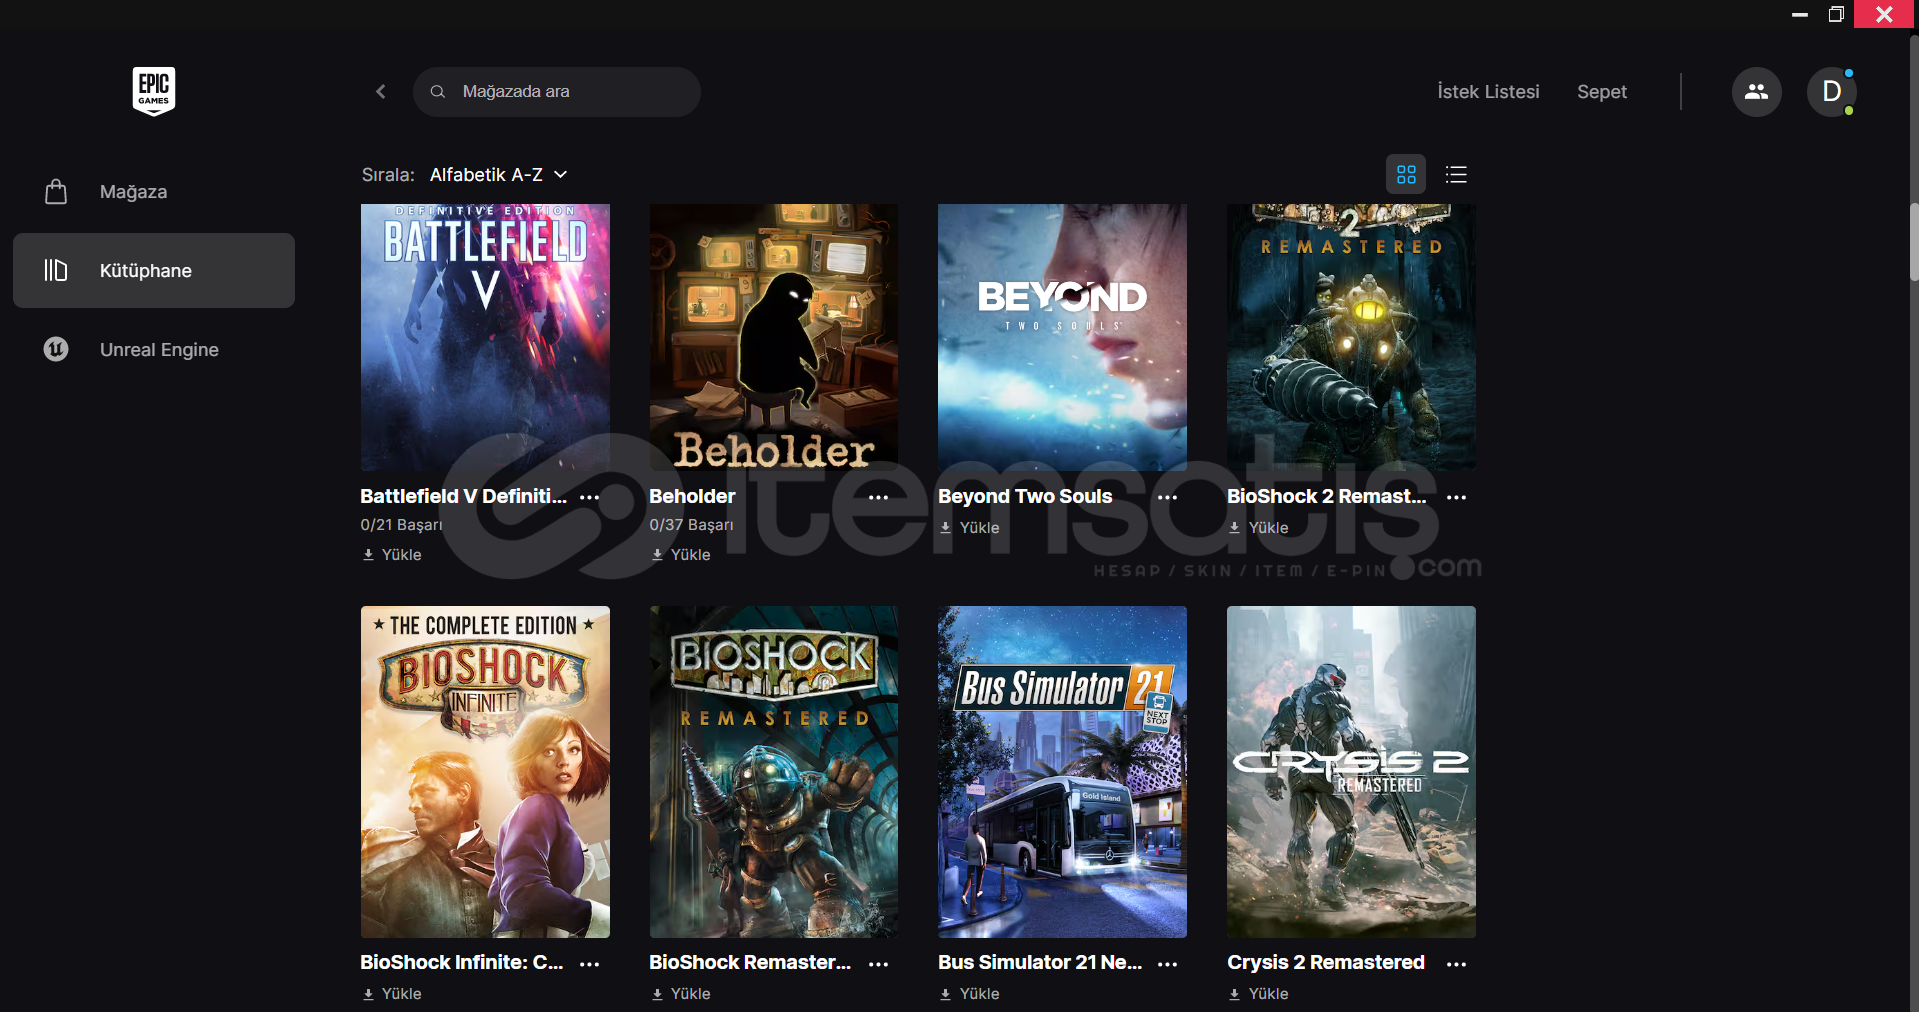Restore down the Epic Games window

point(1836,14)
